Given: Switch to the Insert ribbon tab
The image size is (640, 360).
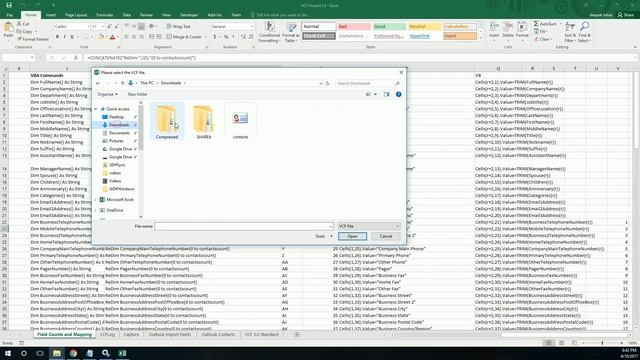Looking at the screenshot, I should coord(51,15).
